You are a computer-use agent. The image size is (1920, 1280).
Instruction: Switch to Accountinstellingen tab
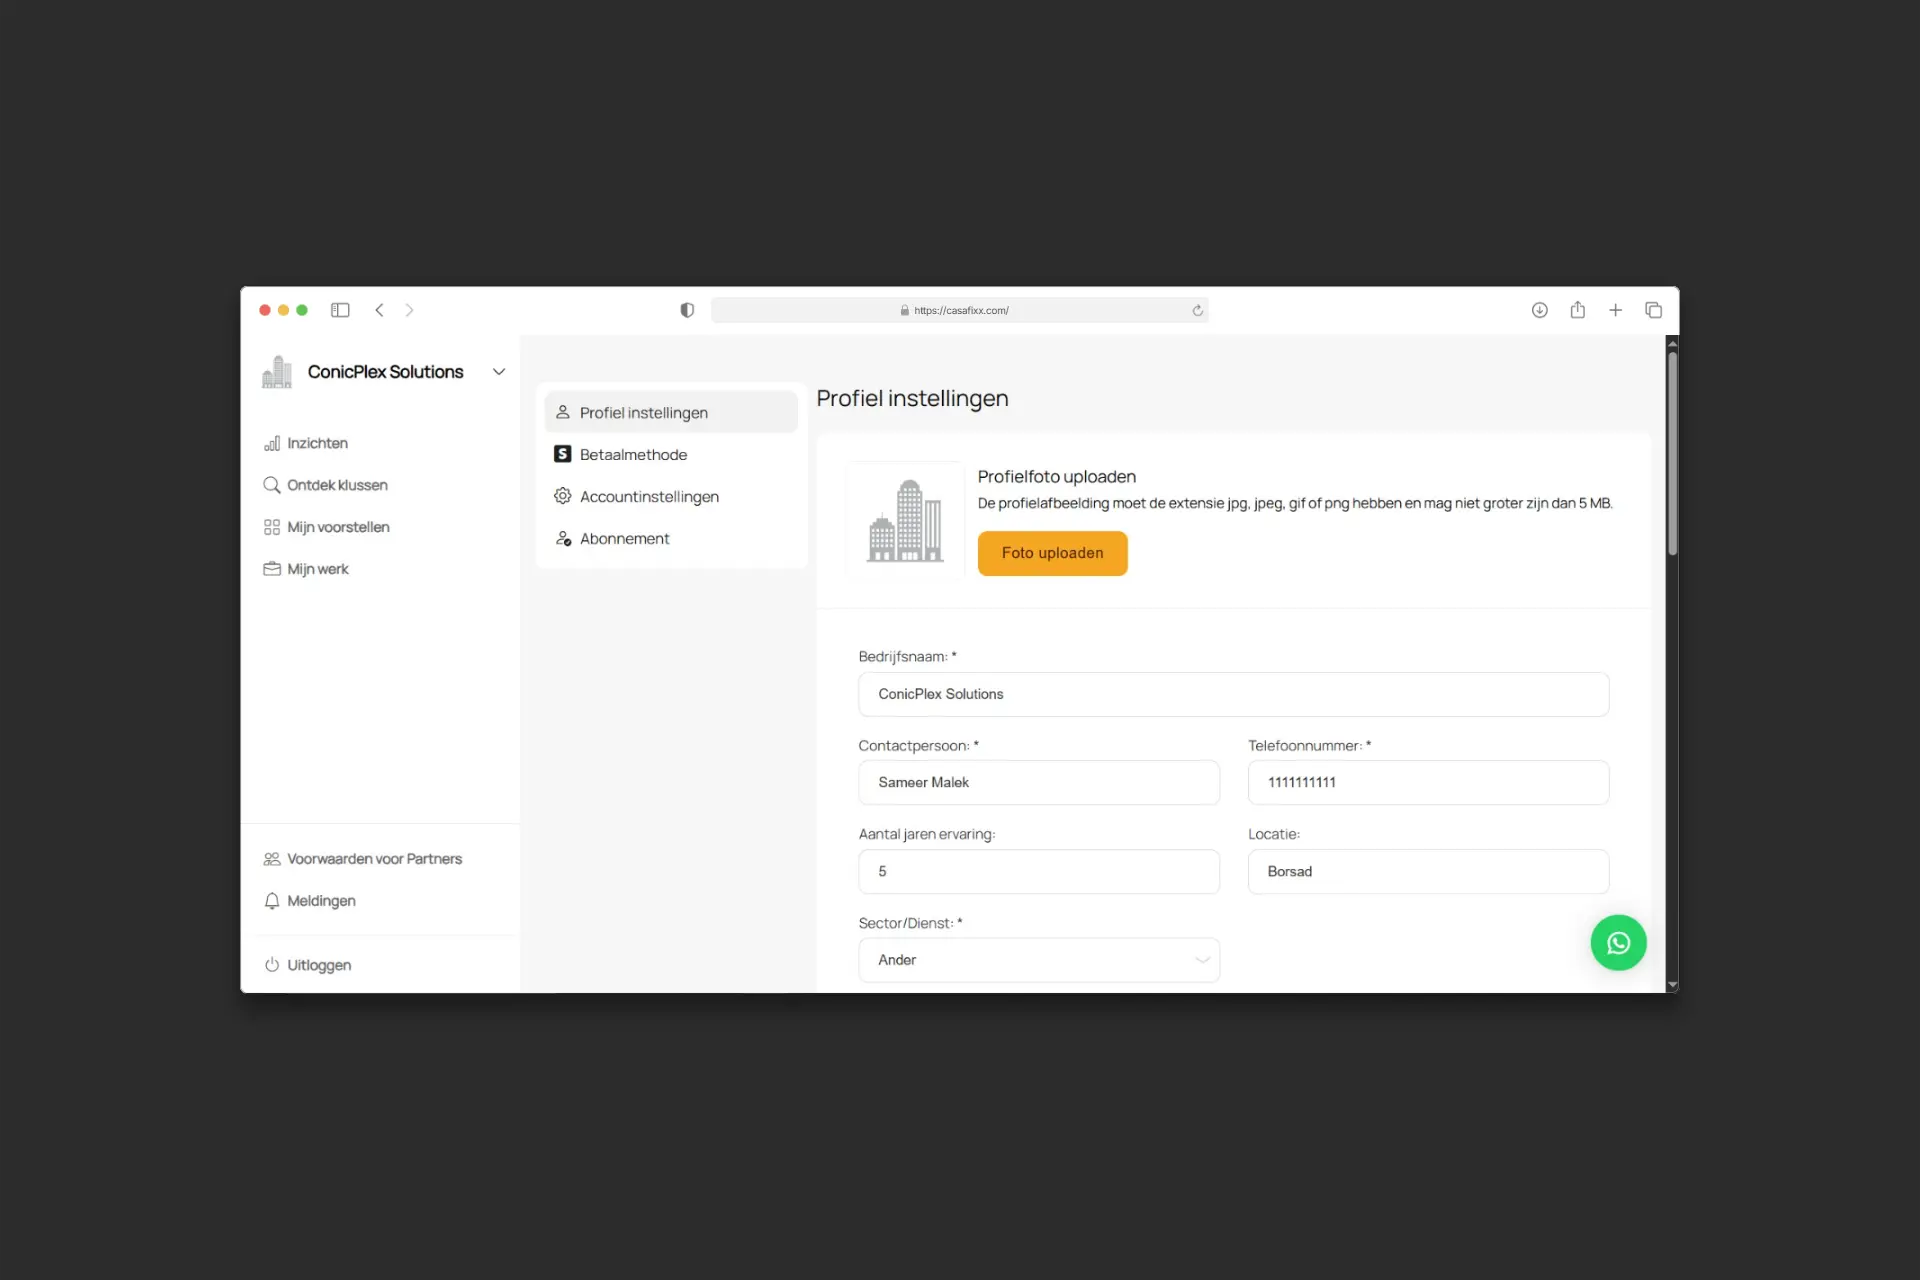[x=648, y=497]
